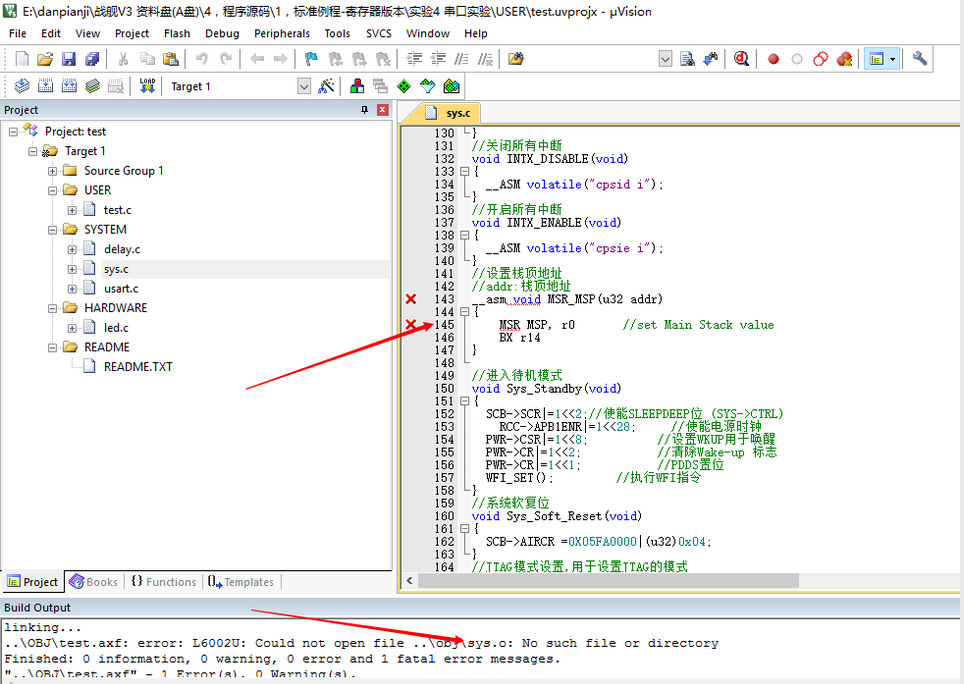Click the Download LOAD icon
The image size is (964, 684).
(147, 86)
